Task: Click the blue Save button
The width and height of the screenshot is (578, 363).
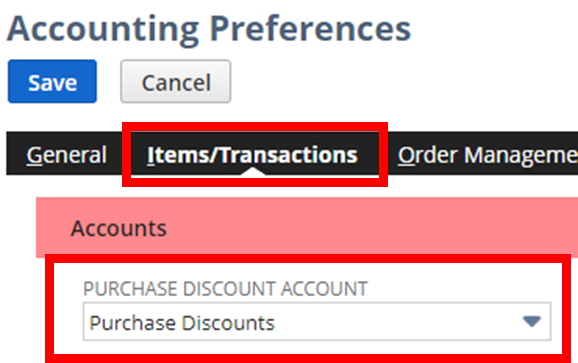Action: click(52, 81)
